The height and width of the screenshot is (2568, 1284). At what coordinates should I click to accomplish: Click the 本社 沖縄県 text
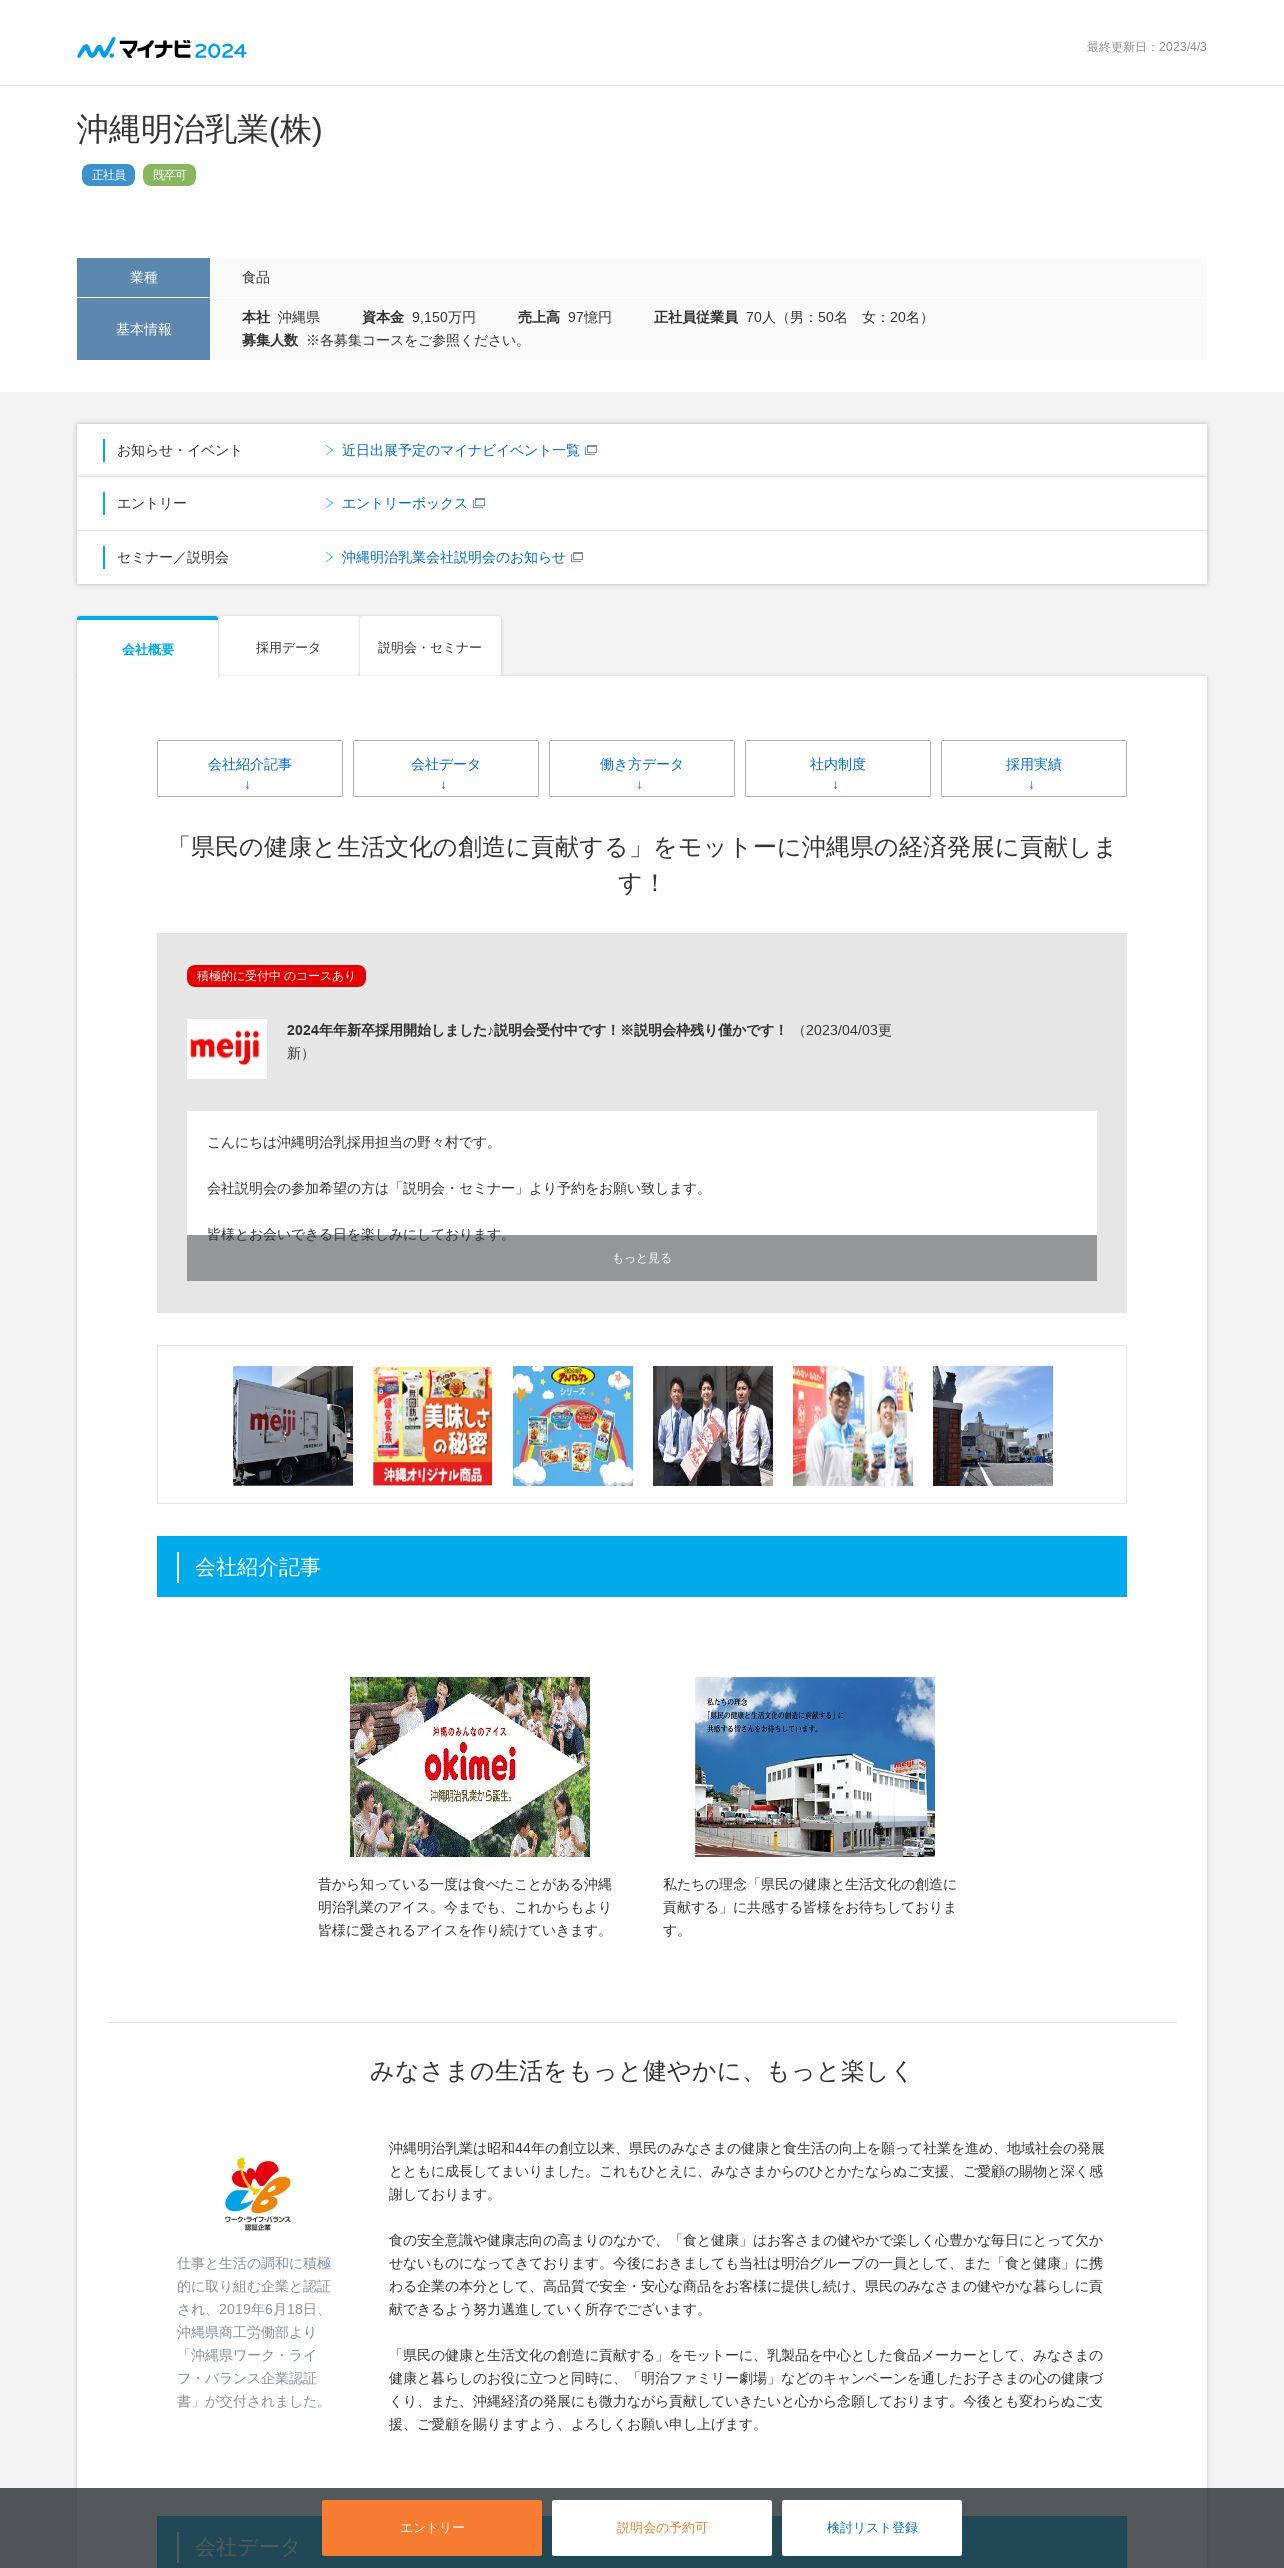click(281, 317)
